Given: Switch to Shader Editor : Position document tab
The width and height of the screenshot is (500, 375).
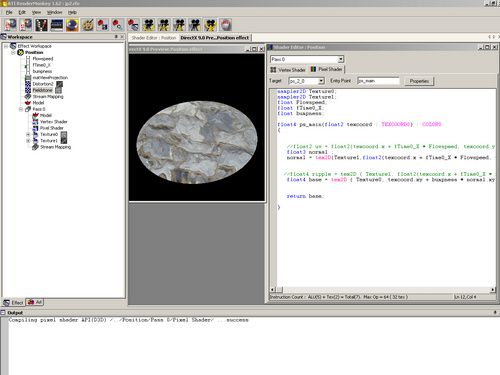Looking at the screenshot, I should 154,38.
